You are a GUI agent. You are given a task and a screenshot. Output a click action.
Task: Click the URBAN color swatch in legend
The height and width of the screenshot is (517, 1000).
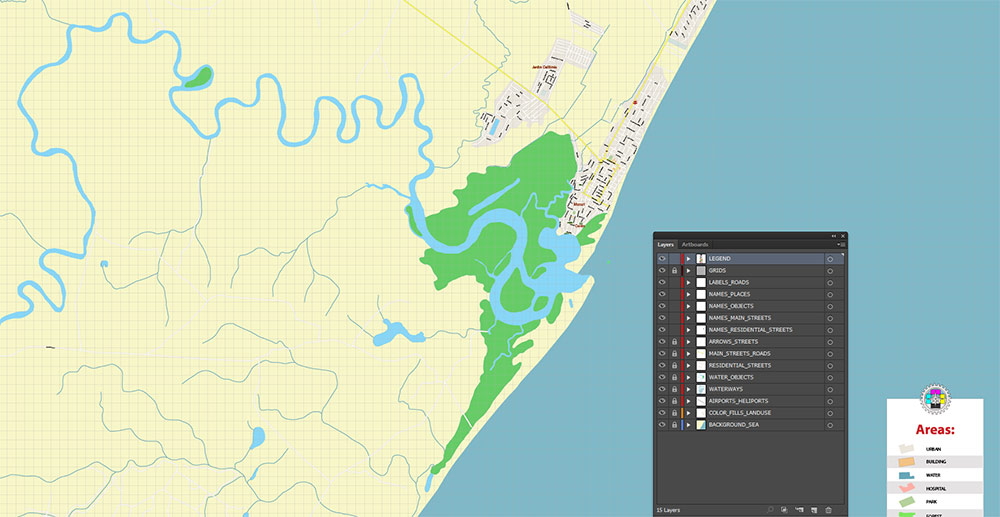point(907,449)
